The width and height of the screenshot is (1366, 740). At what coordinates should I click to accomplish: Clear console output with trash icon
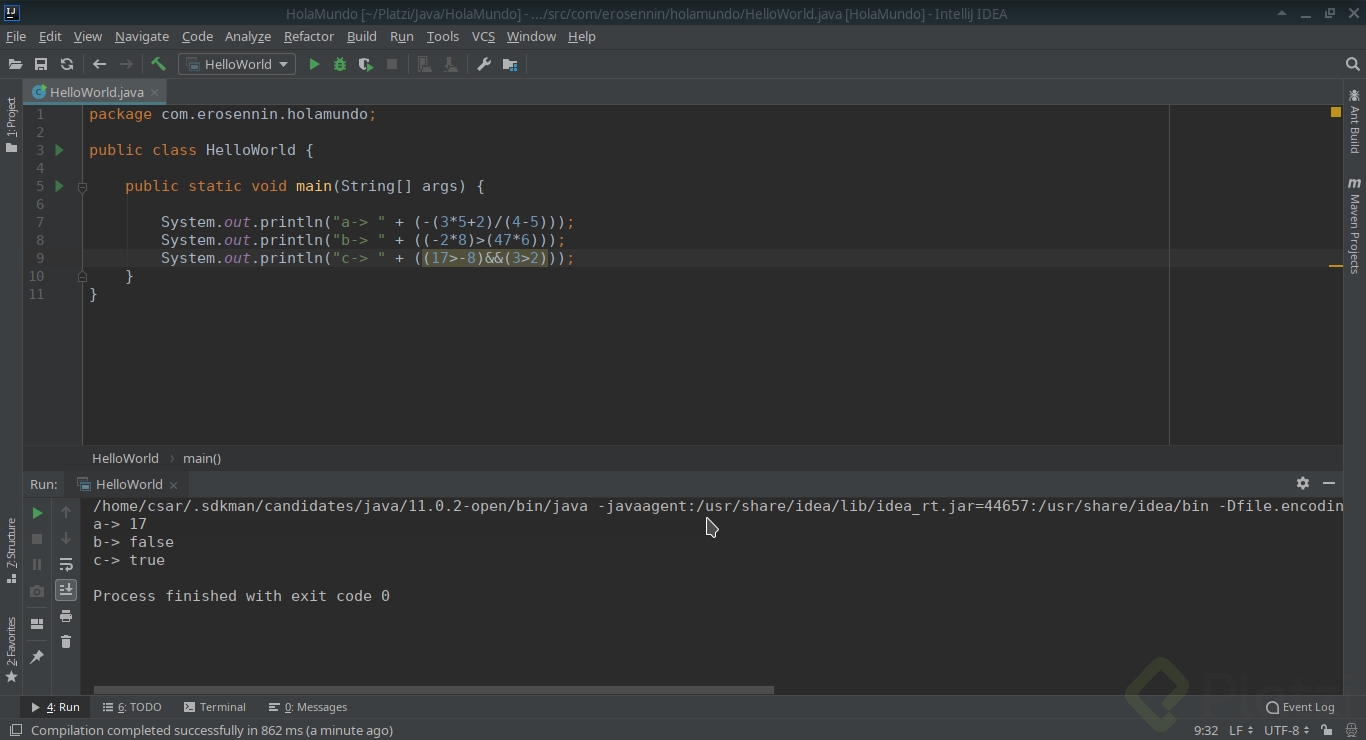tap(66, 642)
